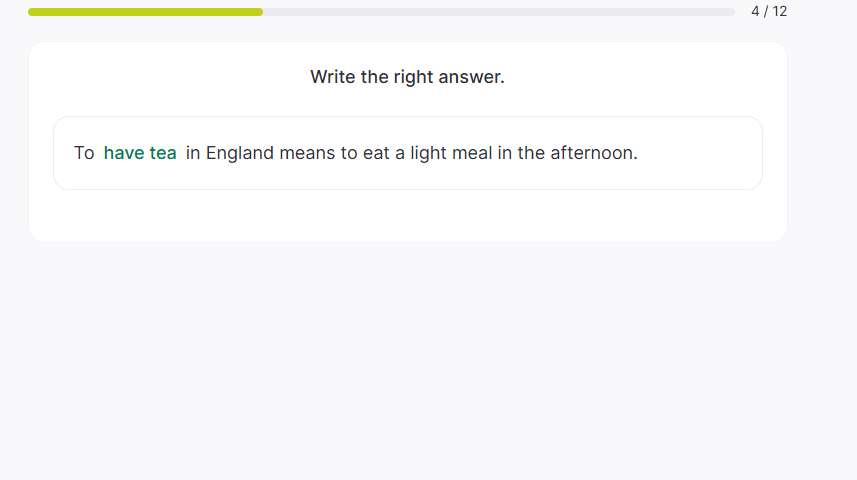This screenshot has width=857, height=480.
Task: Select the "have tea" answer field
Action: click(140, 153)
